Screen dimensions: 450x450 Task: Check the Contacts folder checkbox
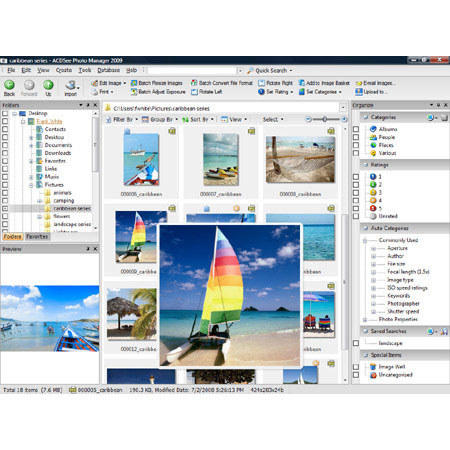click(x=5, y=129)
